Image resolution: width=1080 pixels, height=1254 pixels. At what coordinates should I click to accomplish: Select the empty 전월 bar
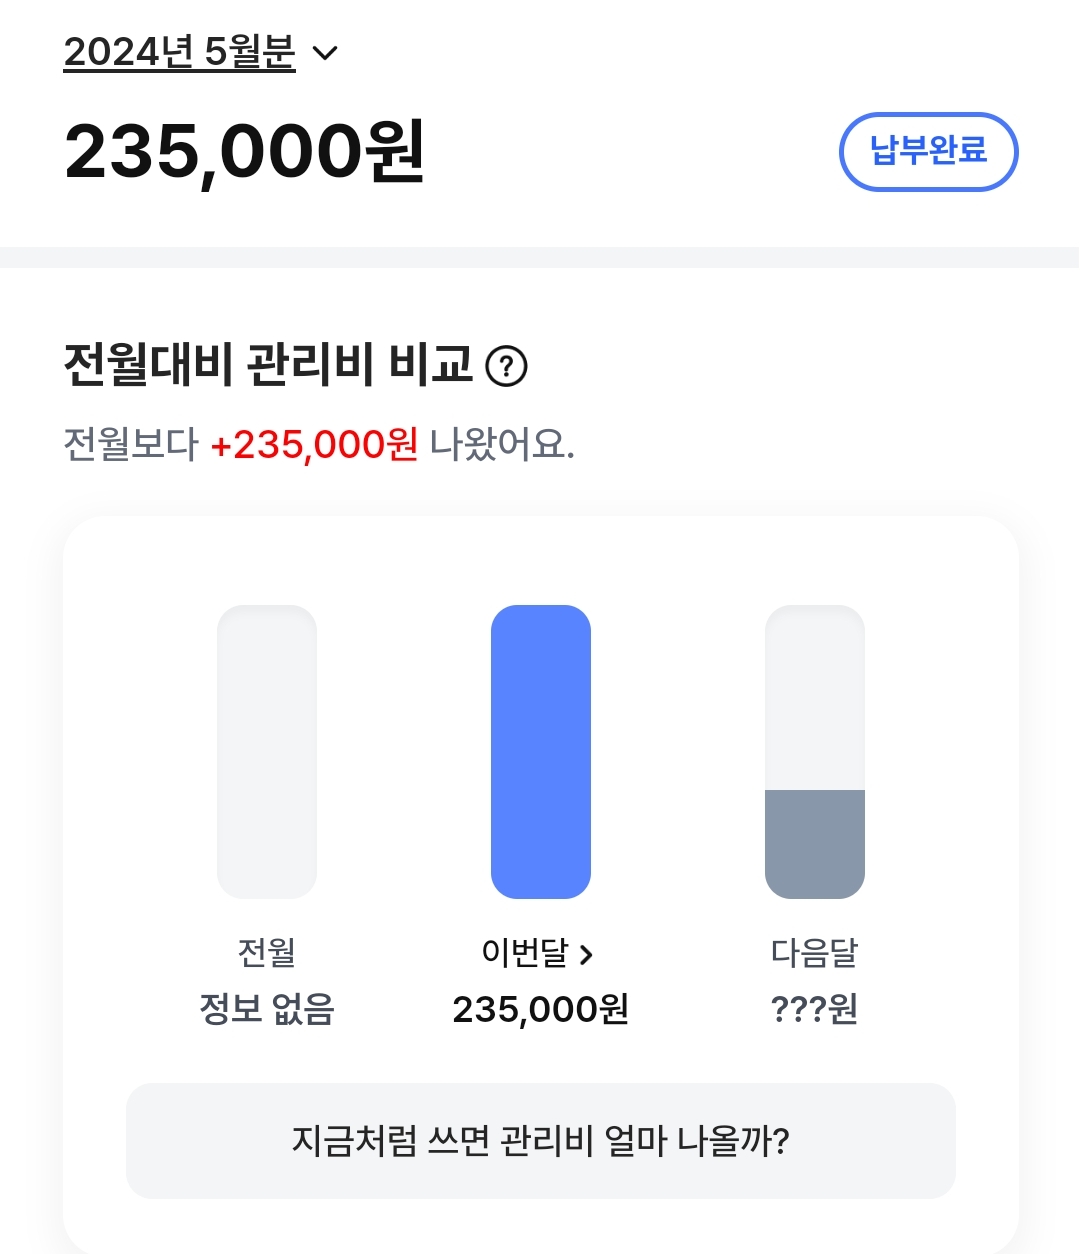coord(267,751)
